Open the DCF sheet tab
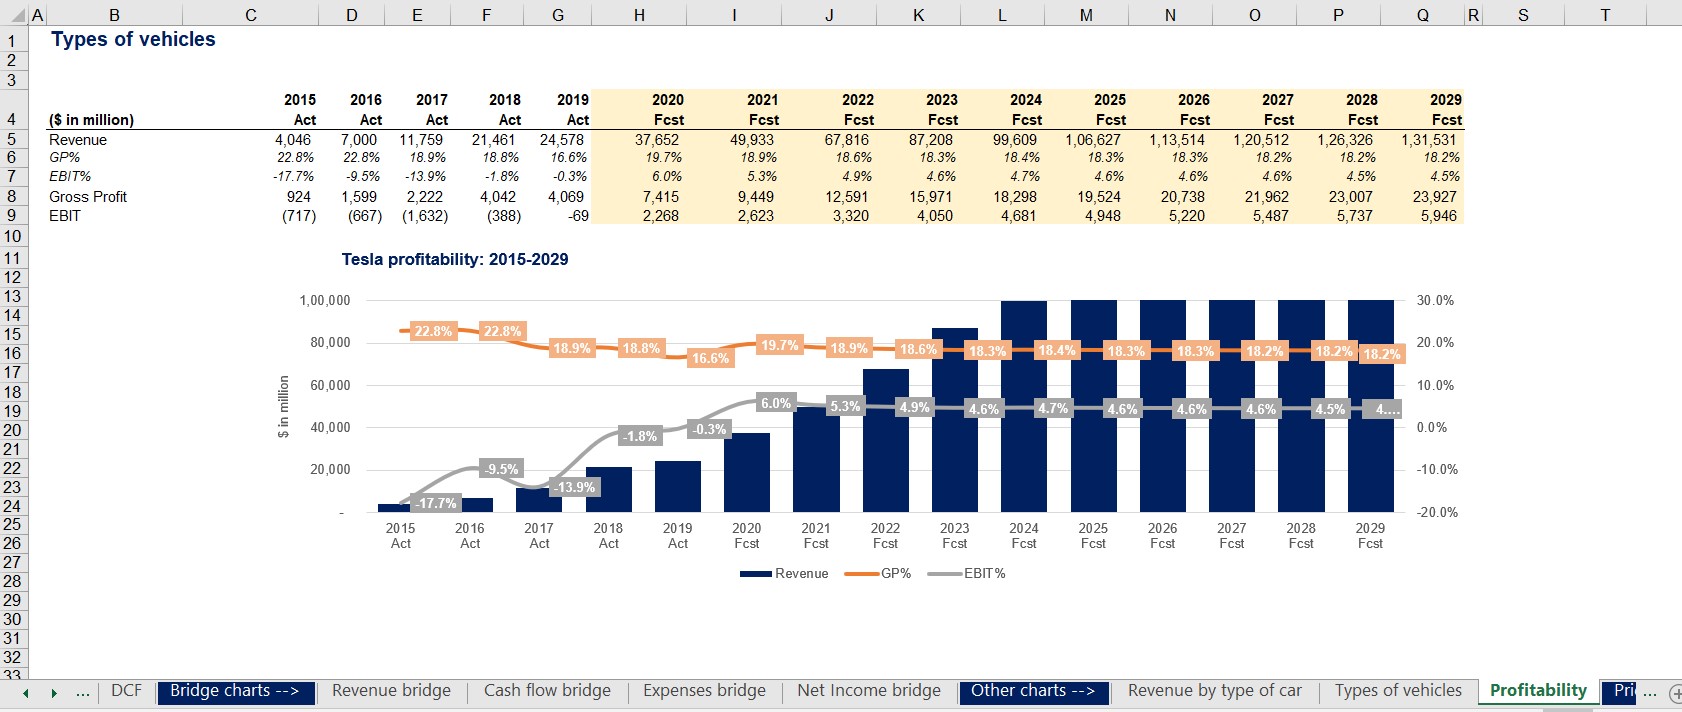The height and width of the screenshot is (712, 1682). (127, 691)
